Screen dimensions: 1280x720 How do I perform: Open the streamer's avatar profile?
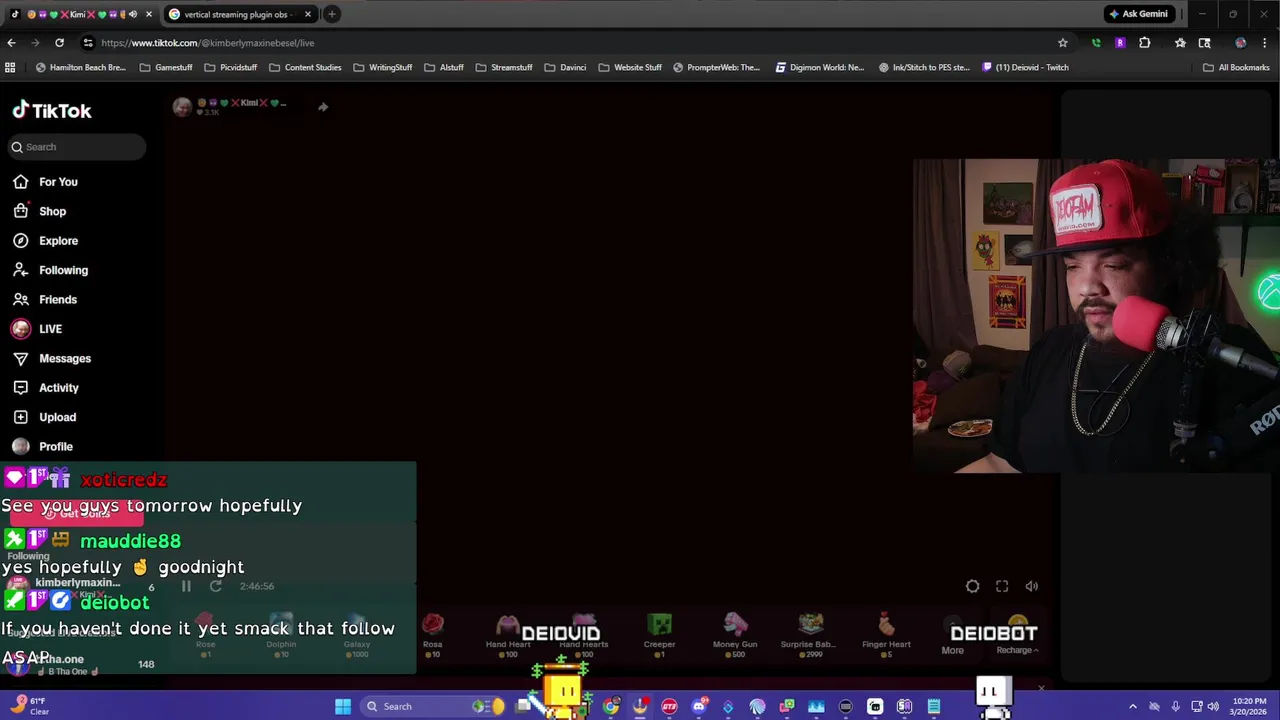click(182, 107)
